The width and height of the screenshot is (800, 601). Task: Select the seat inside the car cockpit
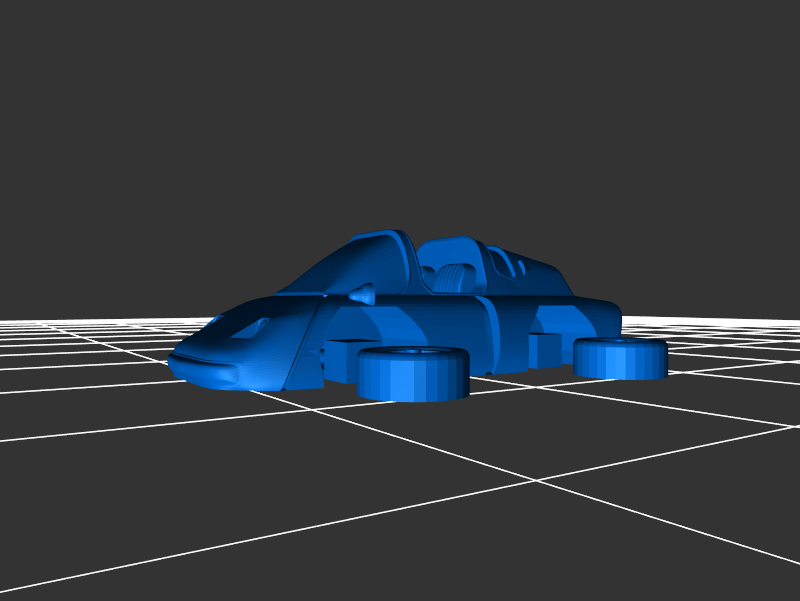(x=456, y=275)
